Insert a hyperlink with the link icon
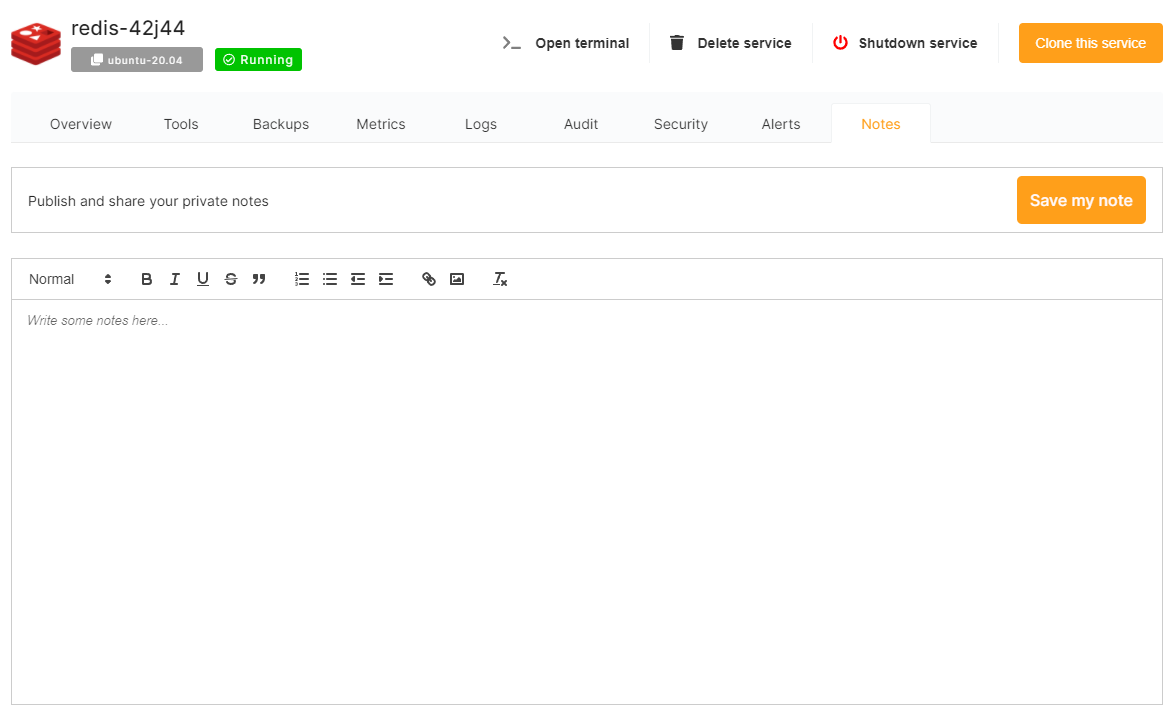1171x726 pixels. [429, 279]
